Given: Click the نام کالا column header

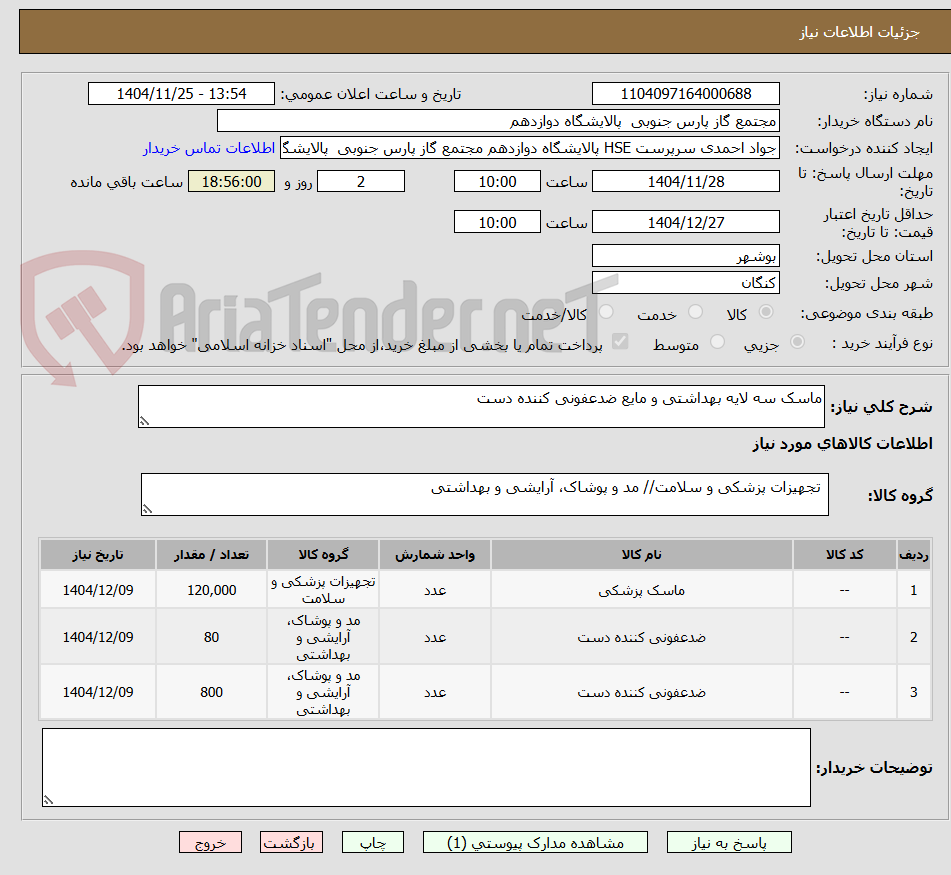Looking at the screenshot, I should [642, 554].
